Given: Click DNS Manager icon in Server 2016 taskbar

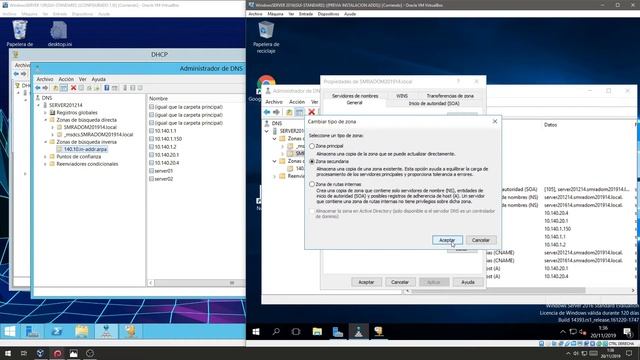Looking at the screenshot, I should 358,331.
